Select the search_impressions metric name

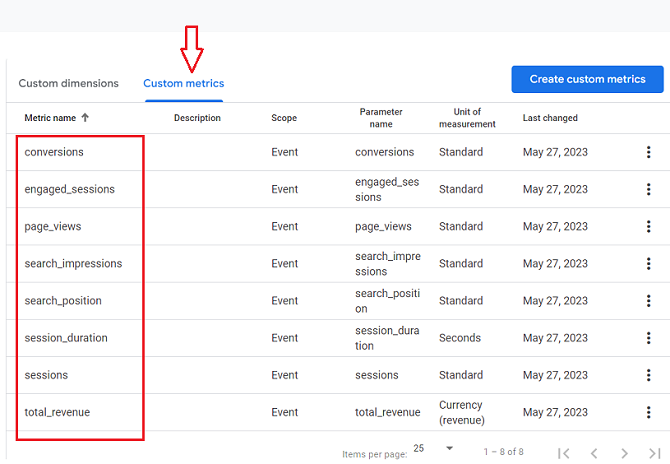(73, 264)
